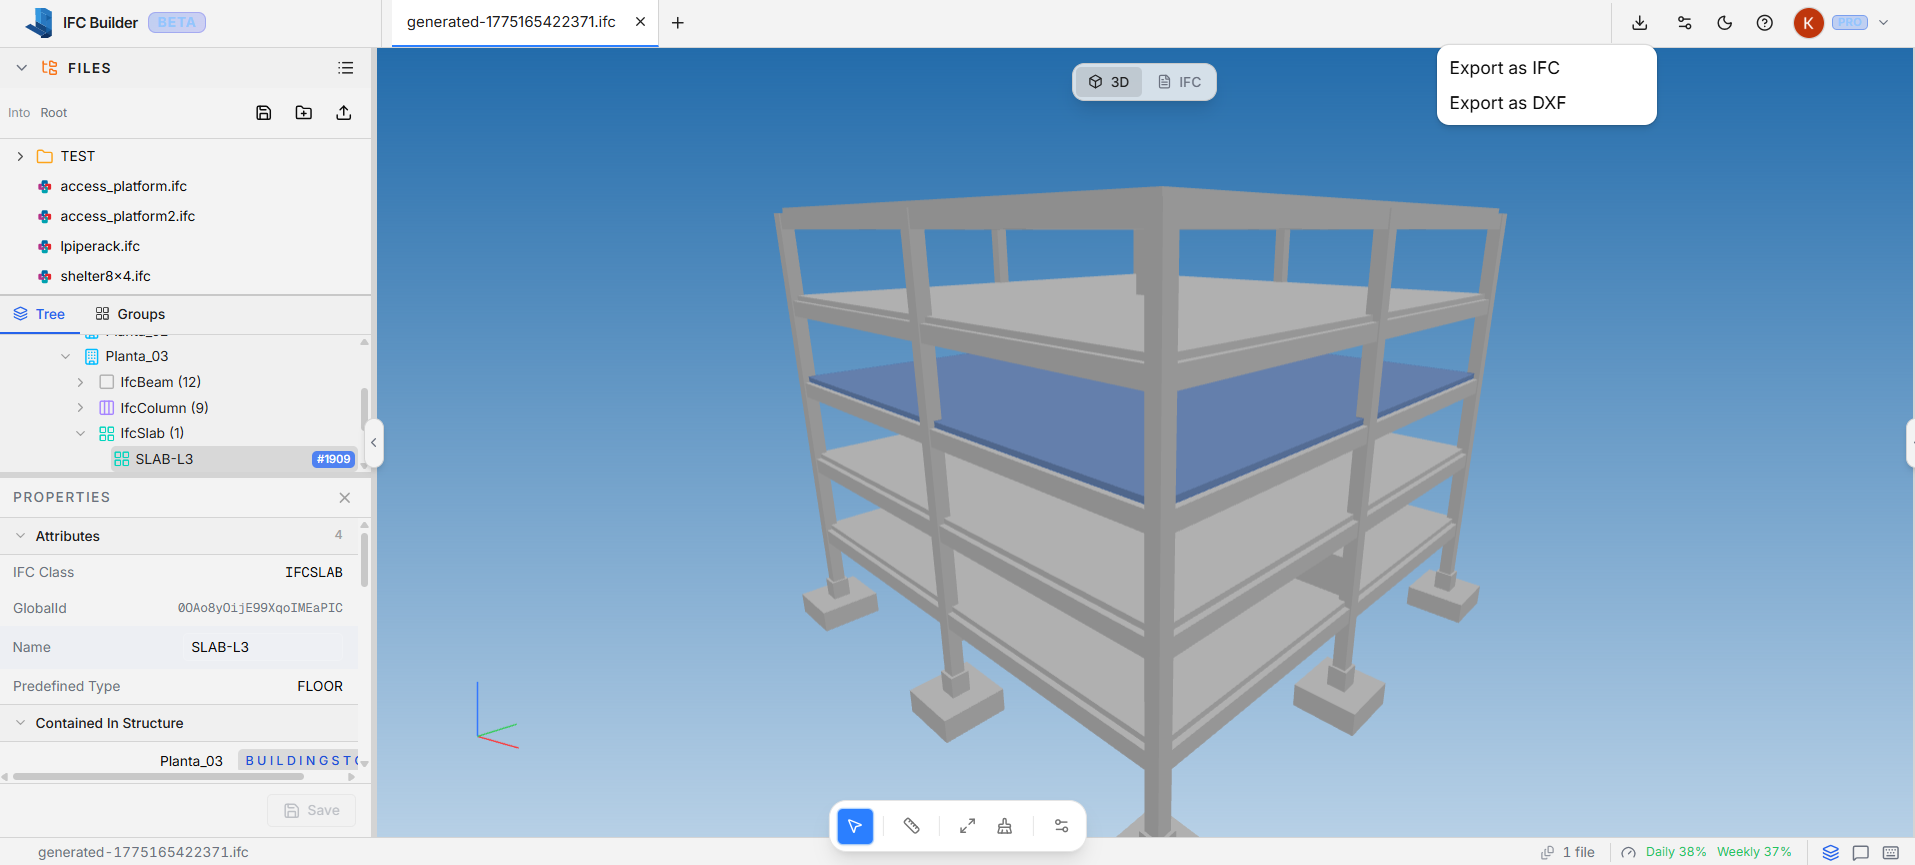
Task: Expand the TEST folder
Action: click(20, 156)
